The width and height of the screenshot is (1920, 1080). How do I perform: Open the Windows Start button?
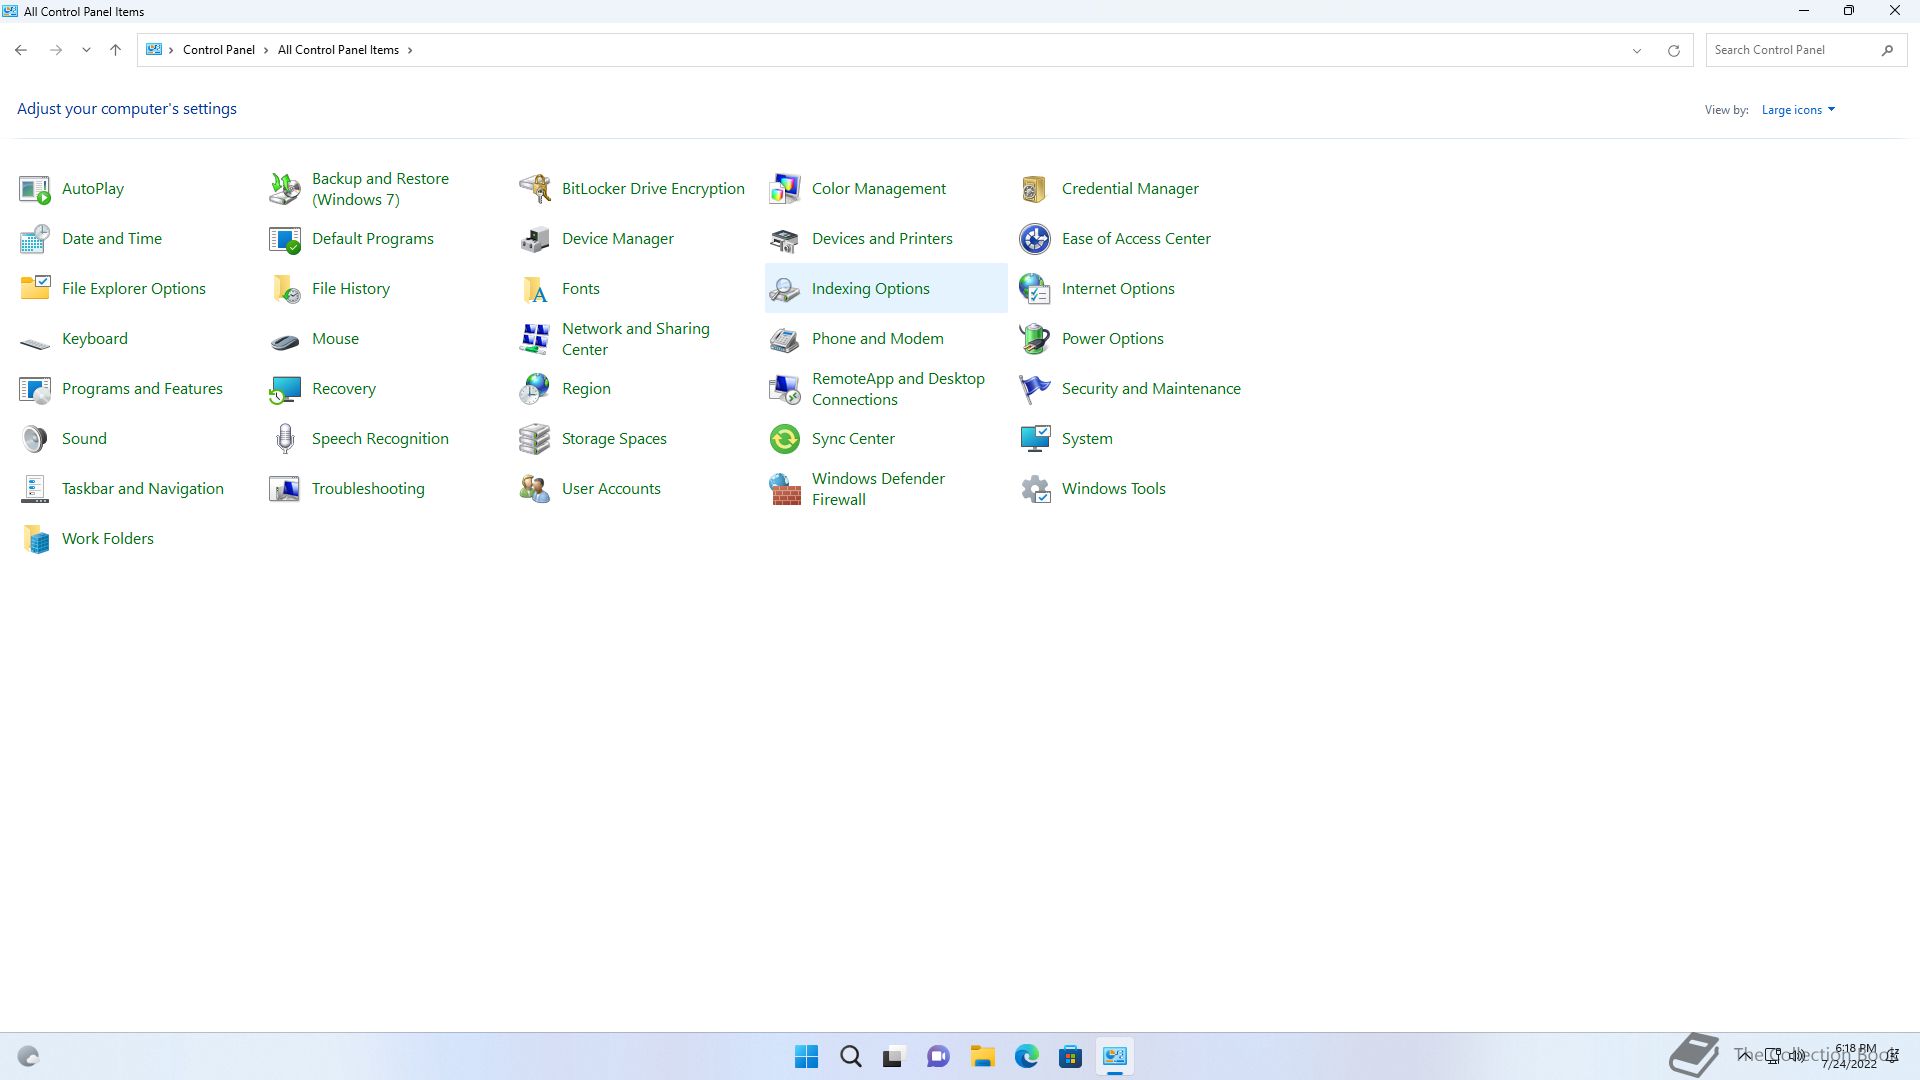[x=806, y=1057]
